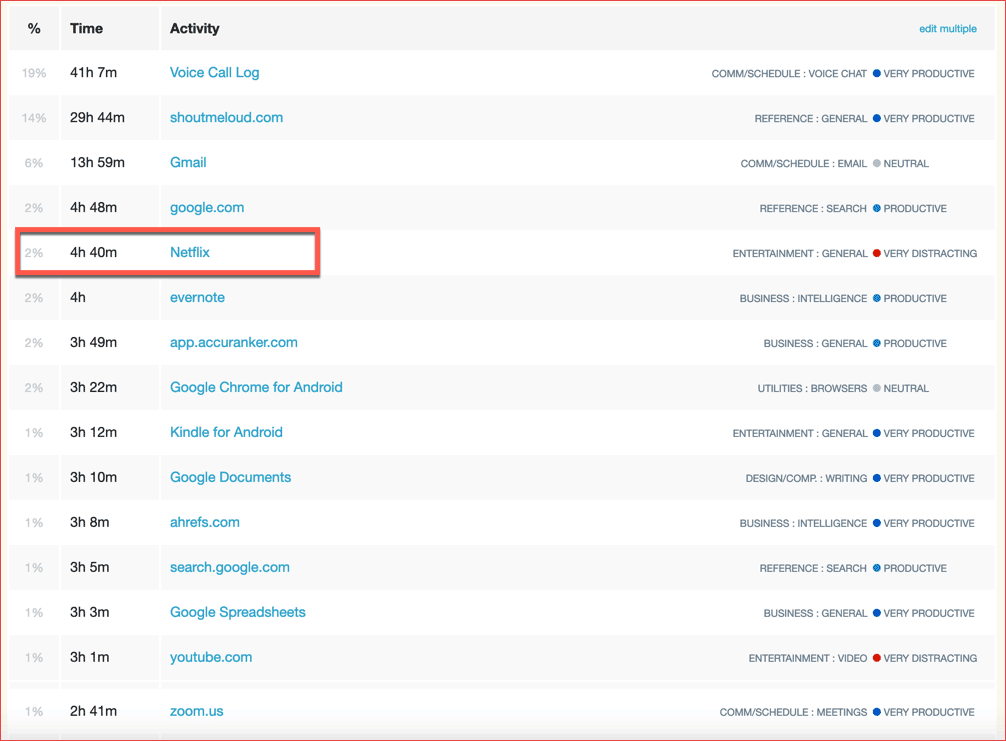Viewport: 1006px width, 741px height.
Task: Open app.accuranker.com activity details
Action: (x=234, y=343)
